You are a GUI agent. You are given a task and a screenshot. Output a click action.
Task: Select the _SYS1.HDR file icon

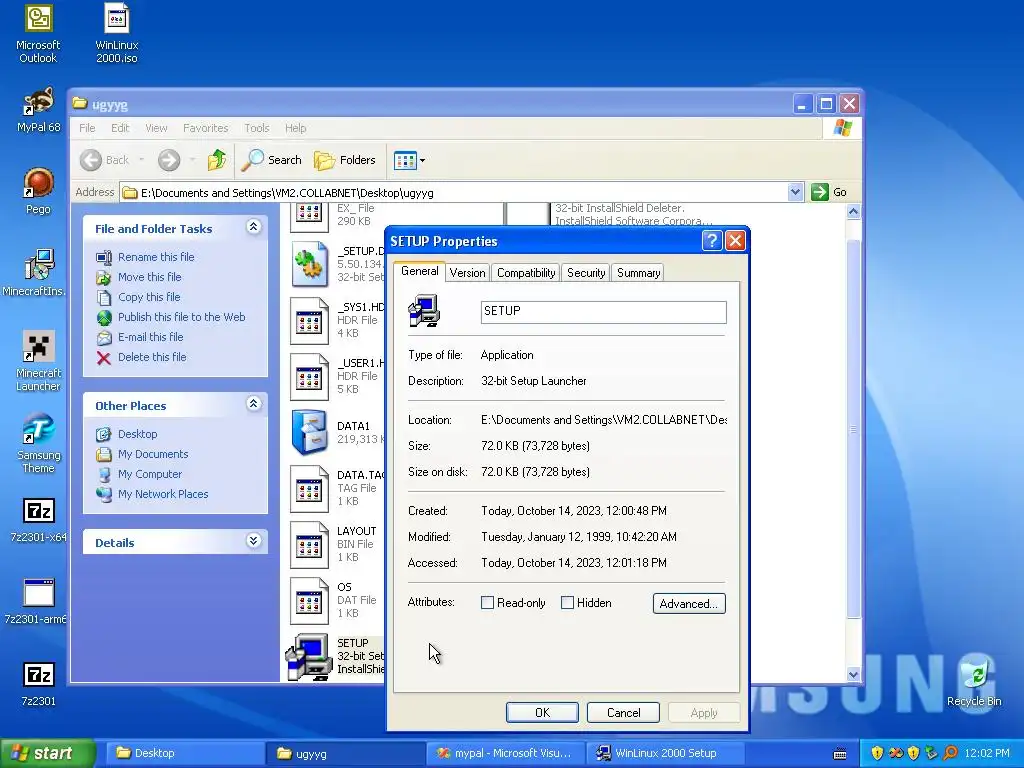(x=309, y=321)
